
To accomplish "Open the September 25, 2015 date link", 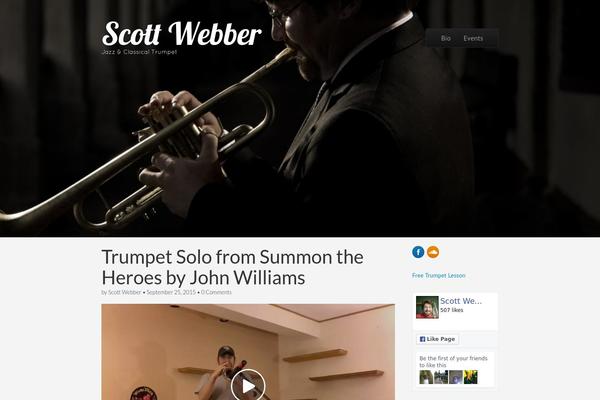I will [x=171, y=292].
